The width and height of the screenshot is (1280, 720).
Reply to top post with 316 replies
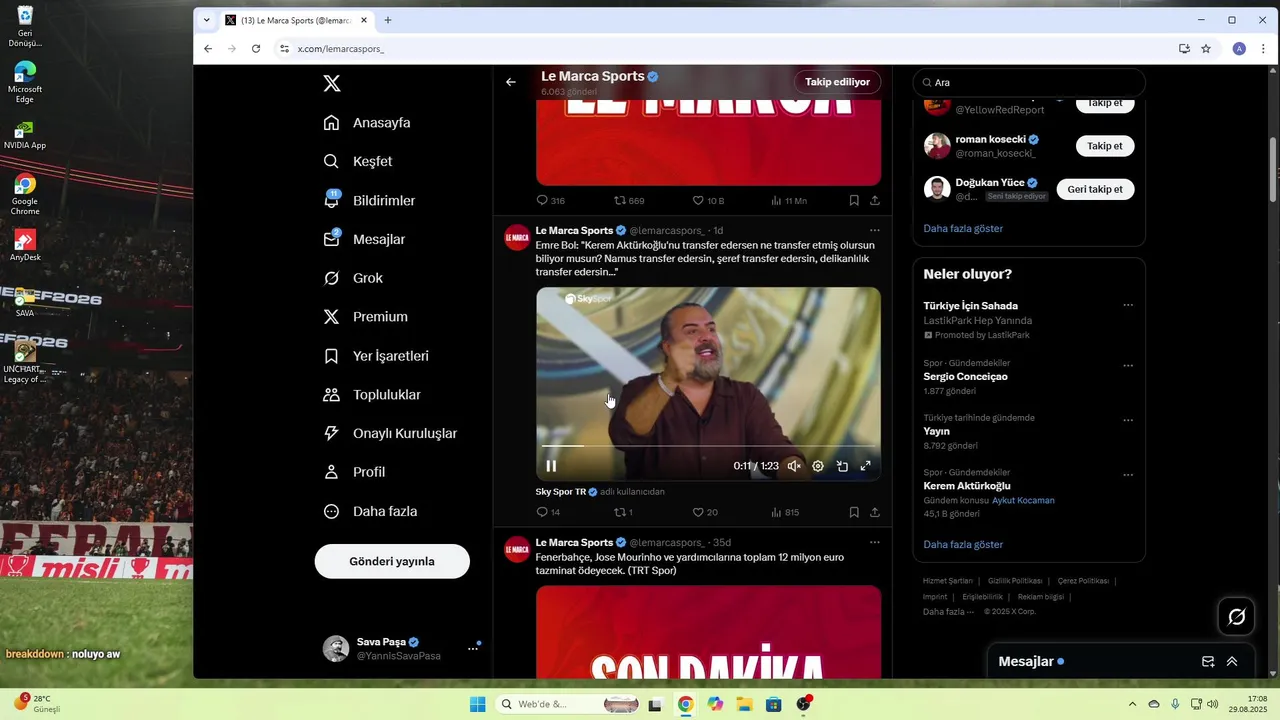[x=551, y=200]
